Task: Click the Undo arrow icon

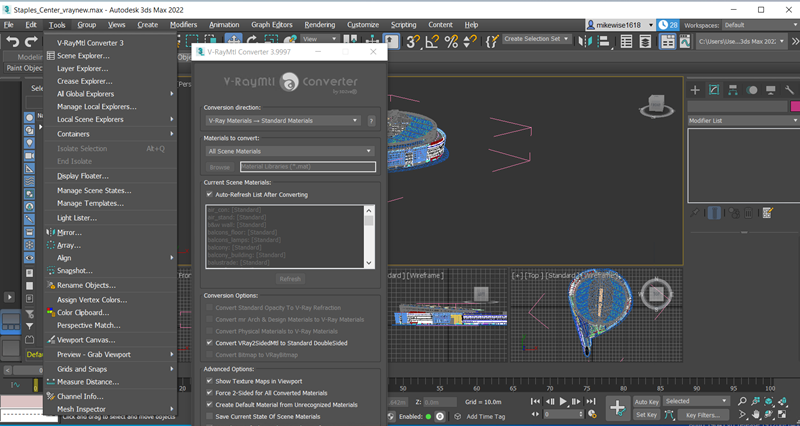Action: pyautogui.click(x=13, y=41)
